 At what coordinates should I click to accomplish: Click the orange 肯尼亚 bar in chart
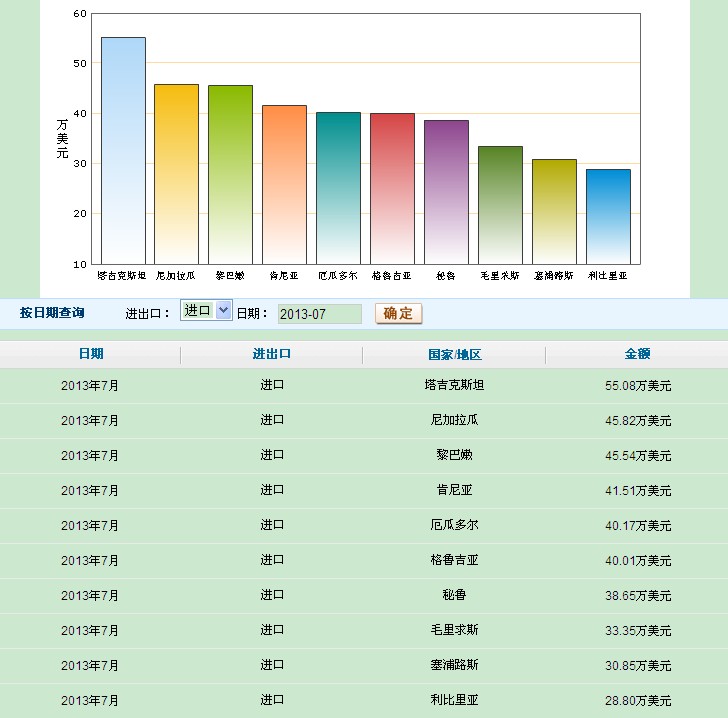tap(284, 184)
